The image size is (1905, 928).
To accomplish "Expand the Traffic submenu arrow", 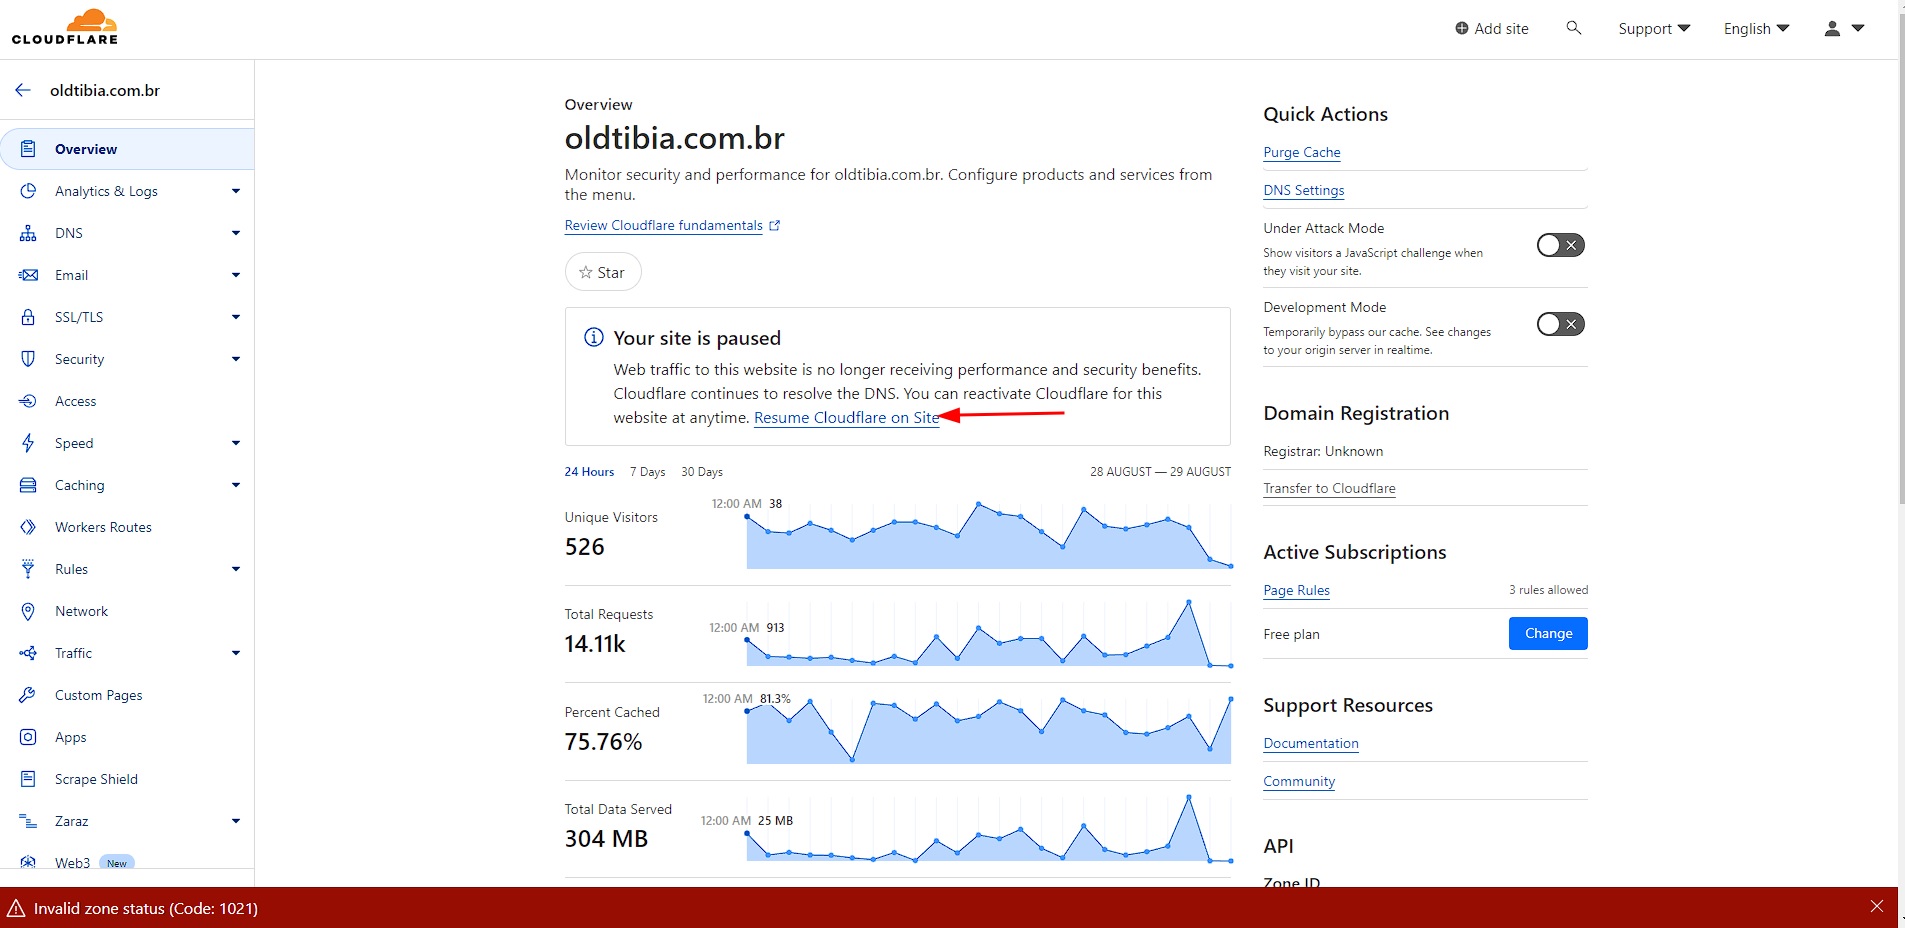I will (x=236, y=653).
